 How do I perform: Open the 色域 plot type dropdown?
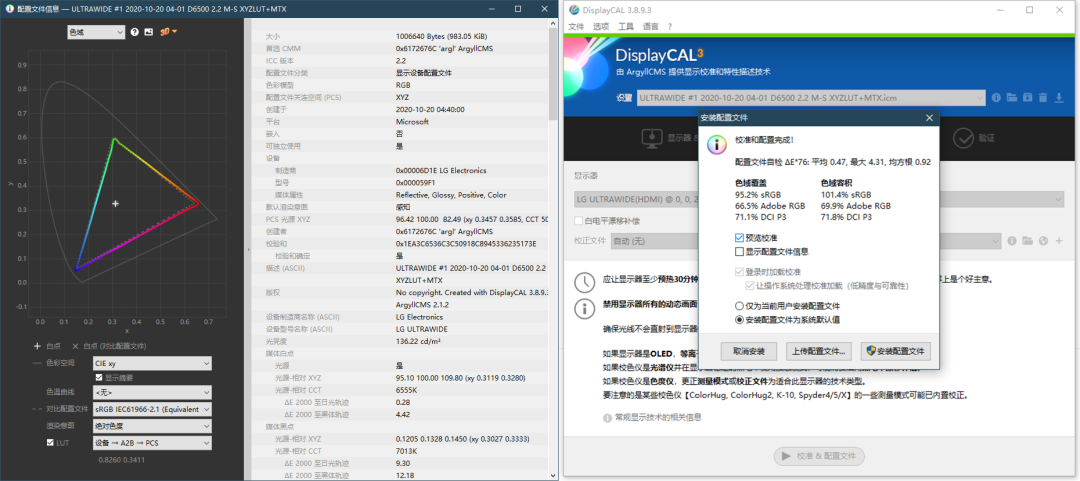[x=96, y=32]
